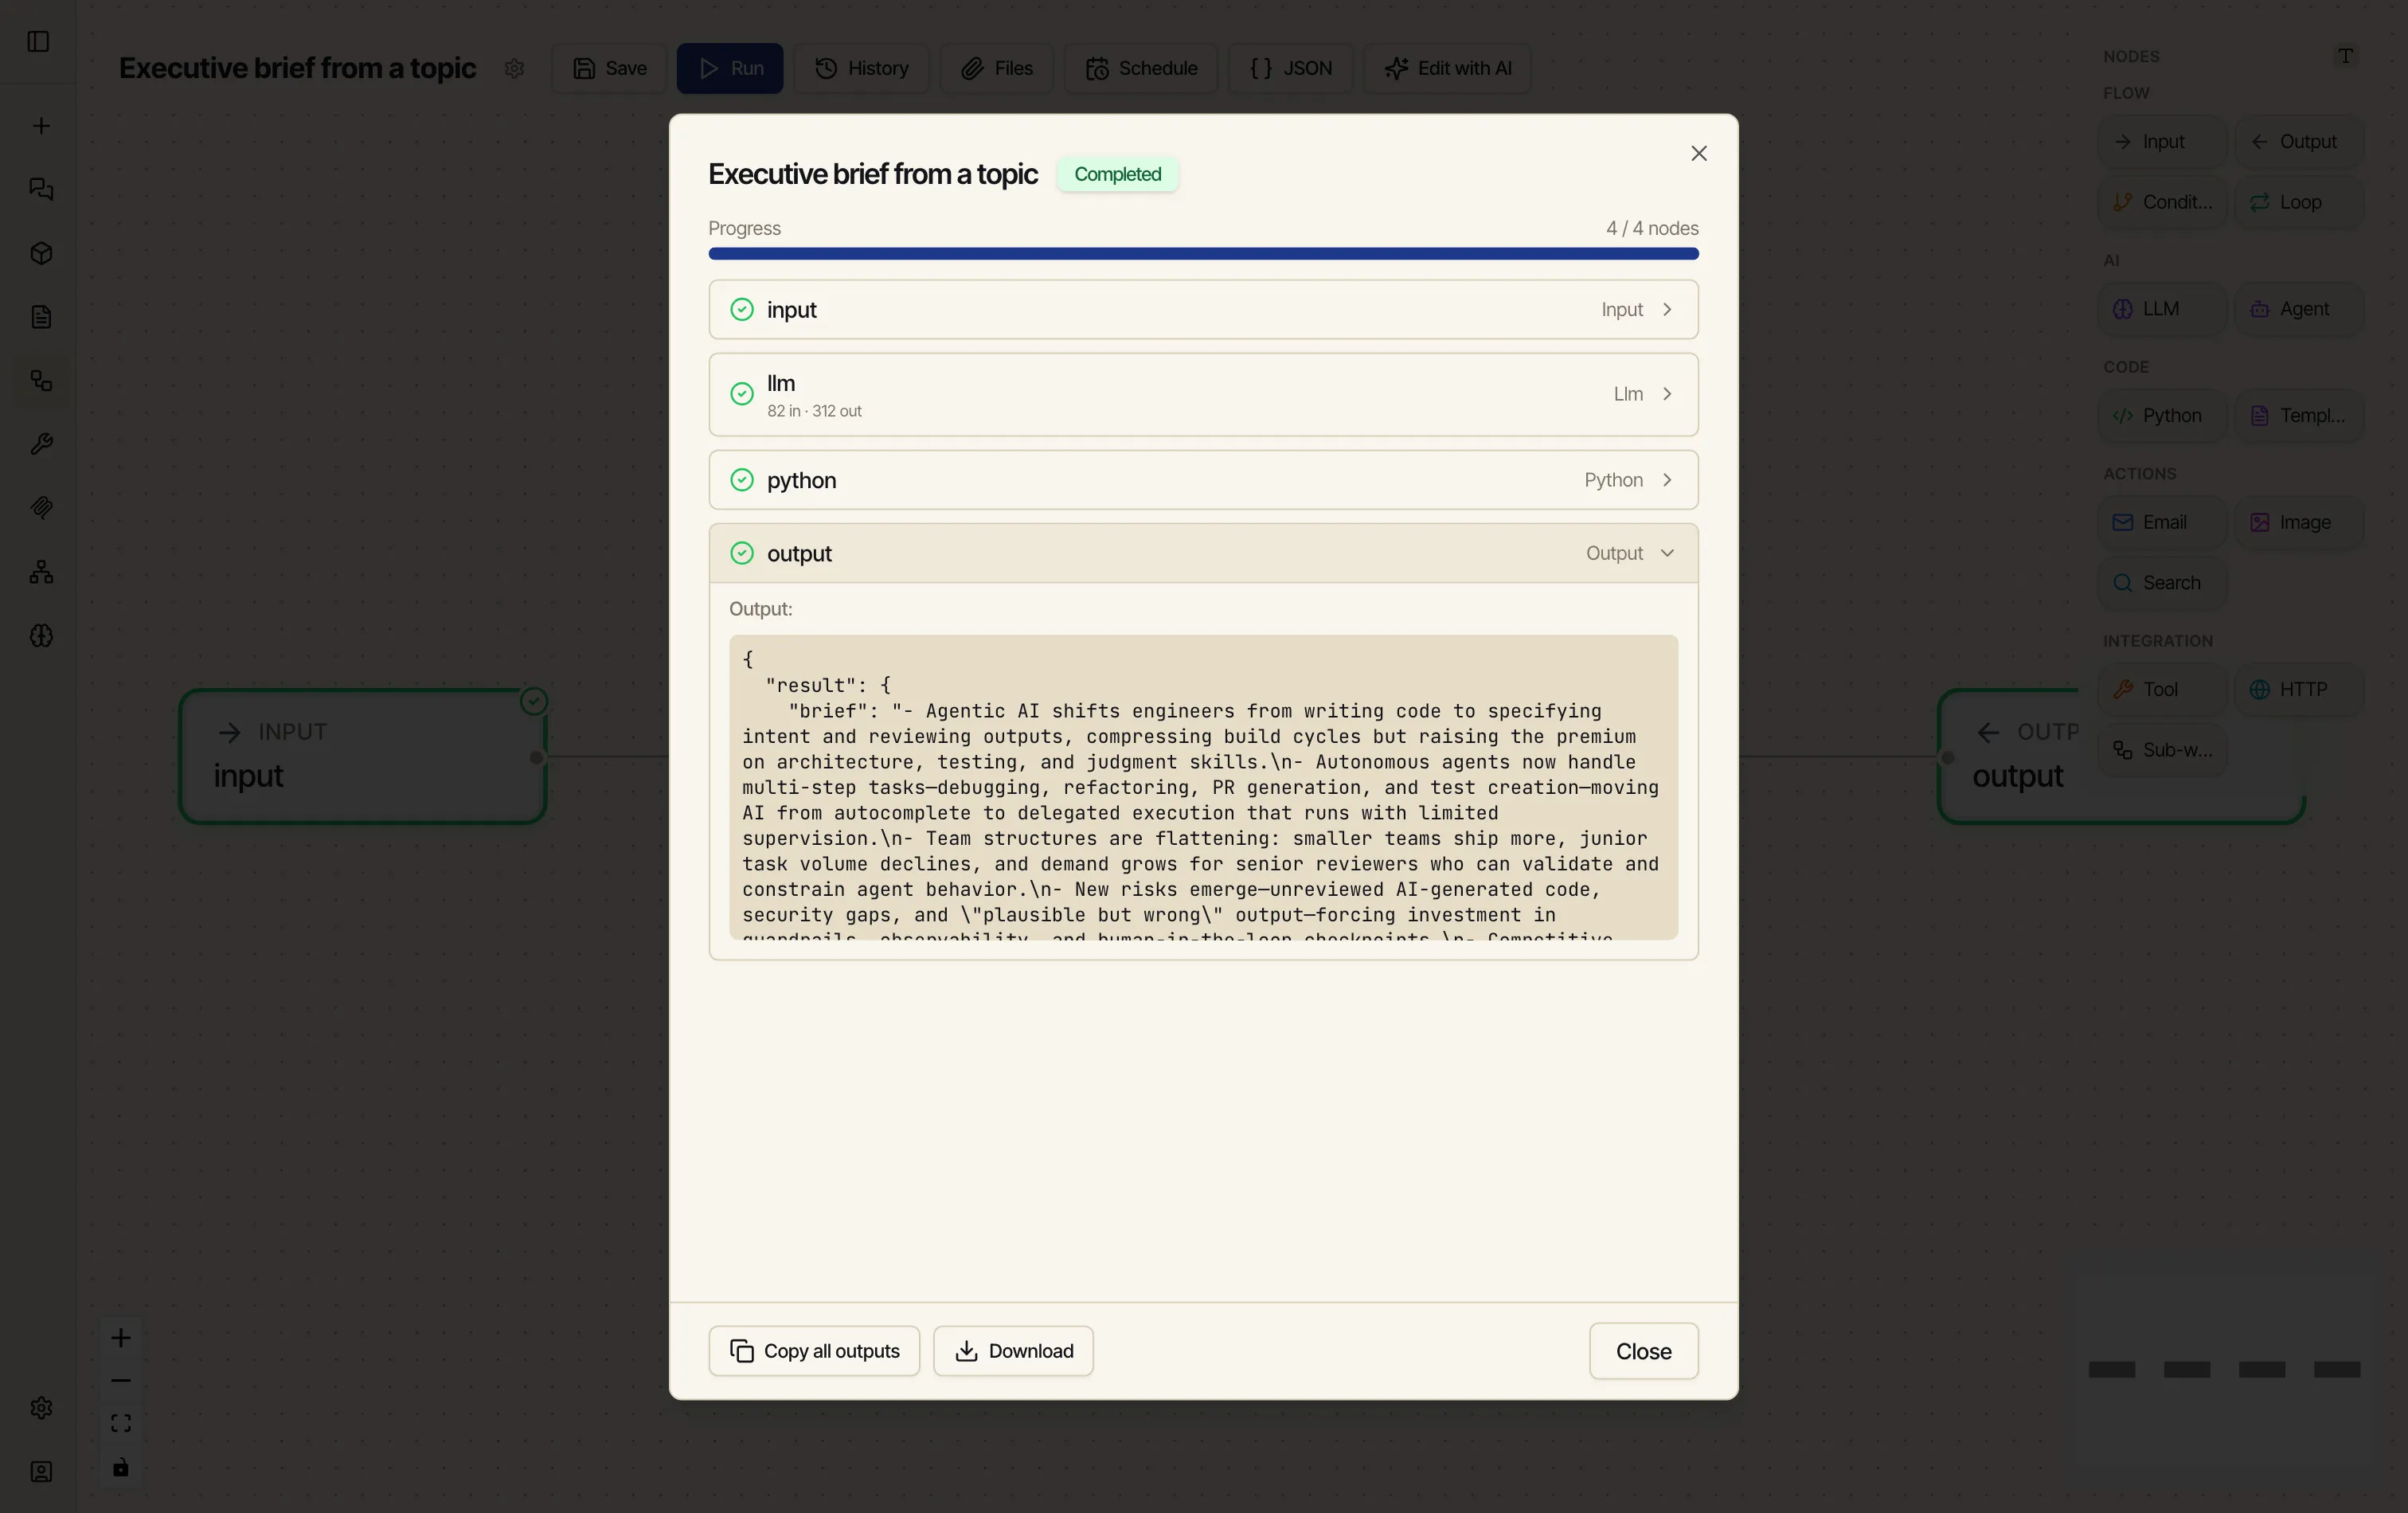This screenshot has width=2408, height=1513.
Task: Expand the python row chevron in run dialog
Action: [x=1667, y=480]
